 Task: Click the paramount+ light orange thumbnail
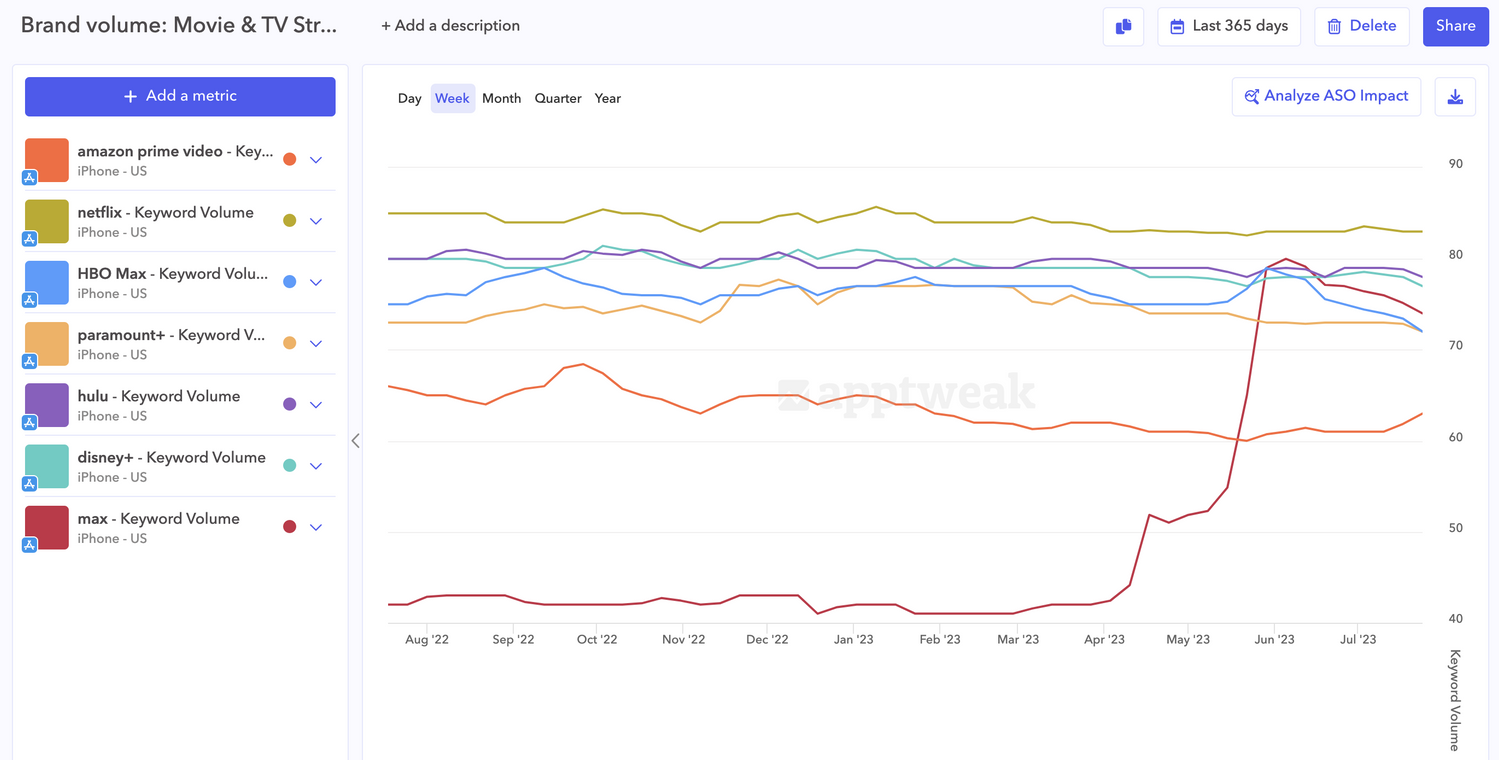pyautogui.click(x=47, y=344)
